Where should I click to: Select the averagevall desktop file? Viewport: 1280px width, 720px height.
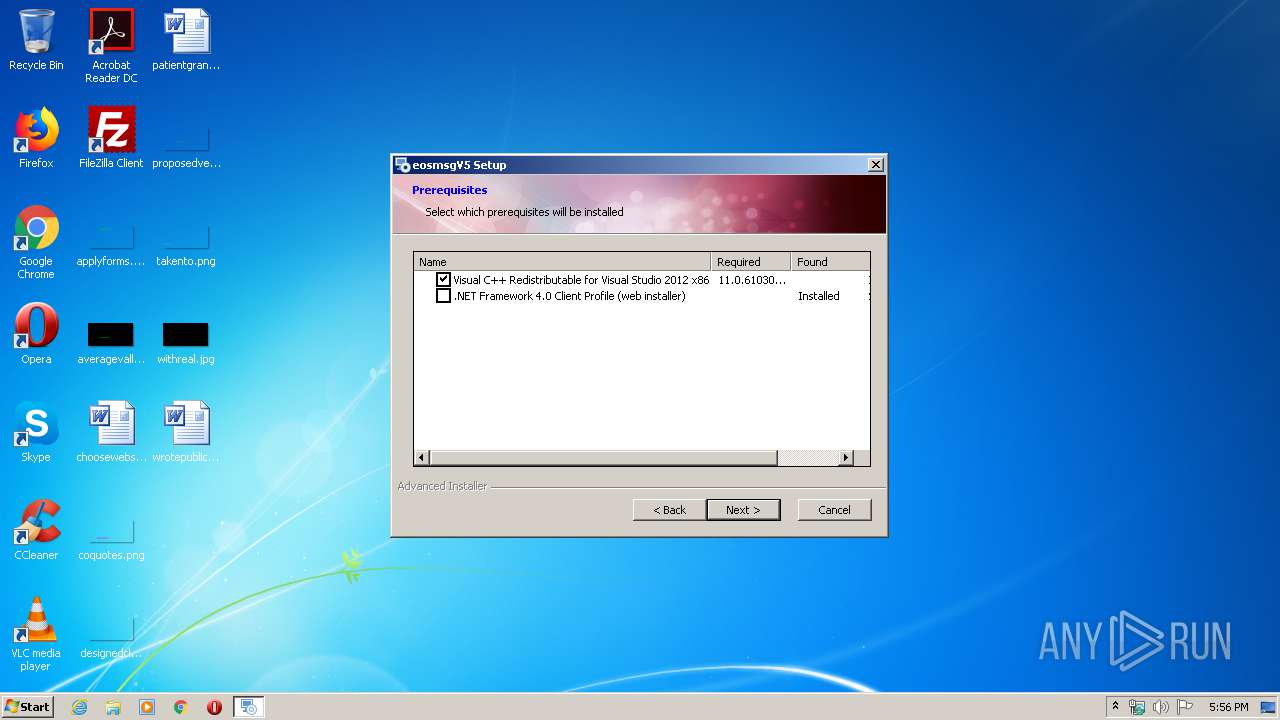point(111,342)
